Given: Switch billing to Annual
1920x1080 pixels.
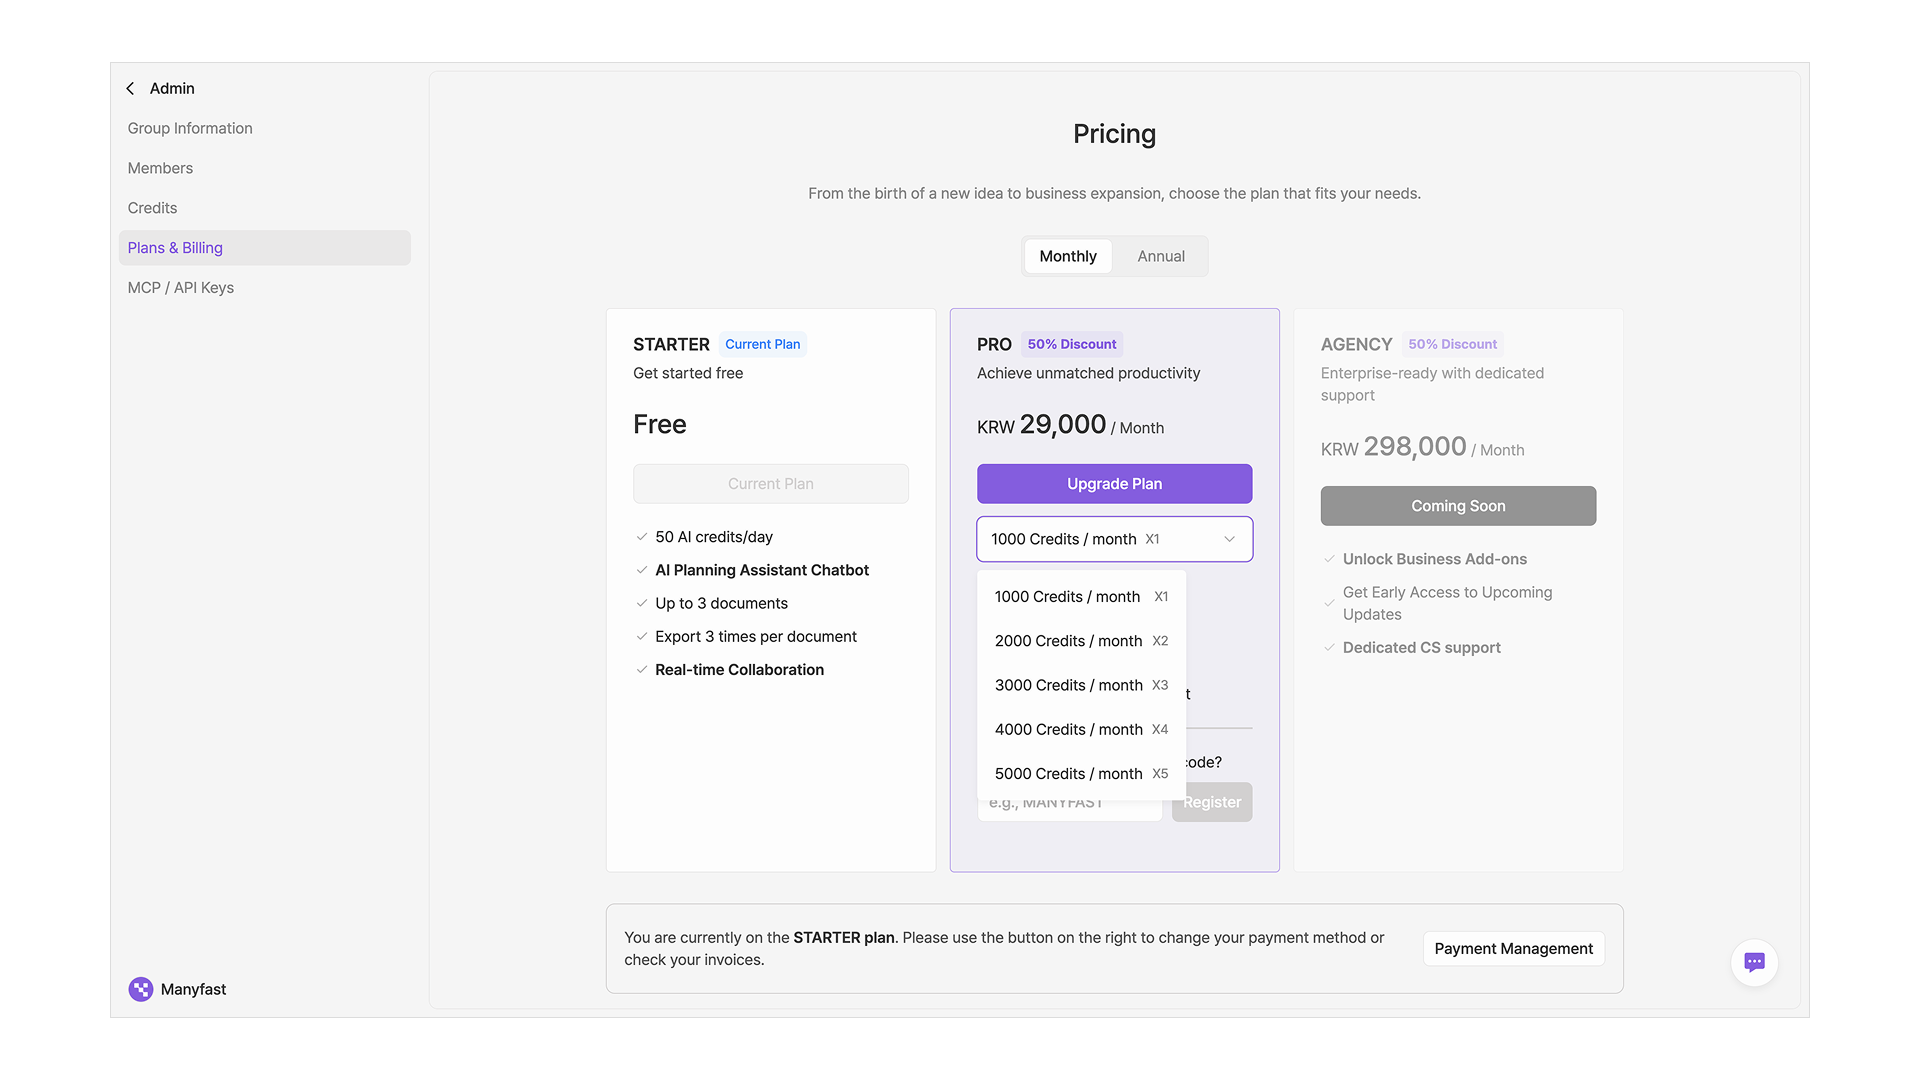Looking at the screenshot, I should pos(1160,256).
